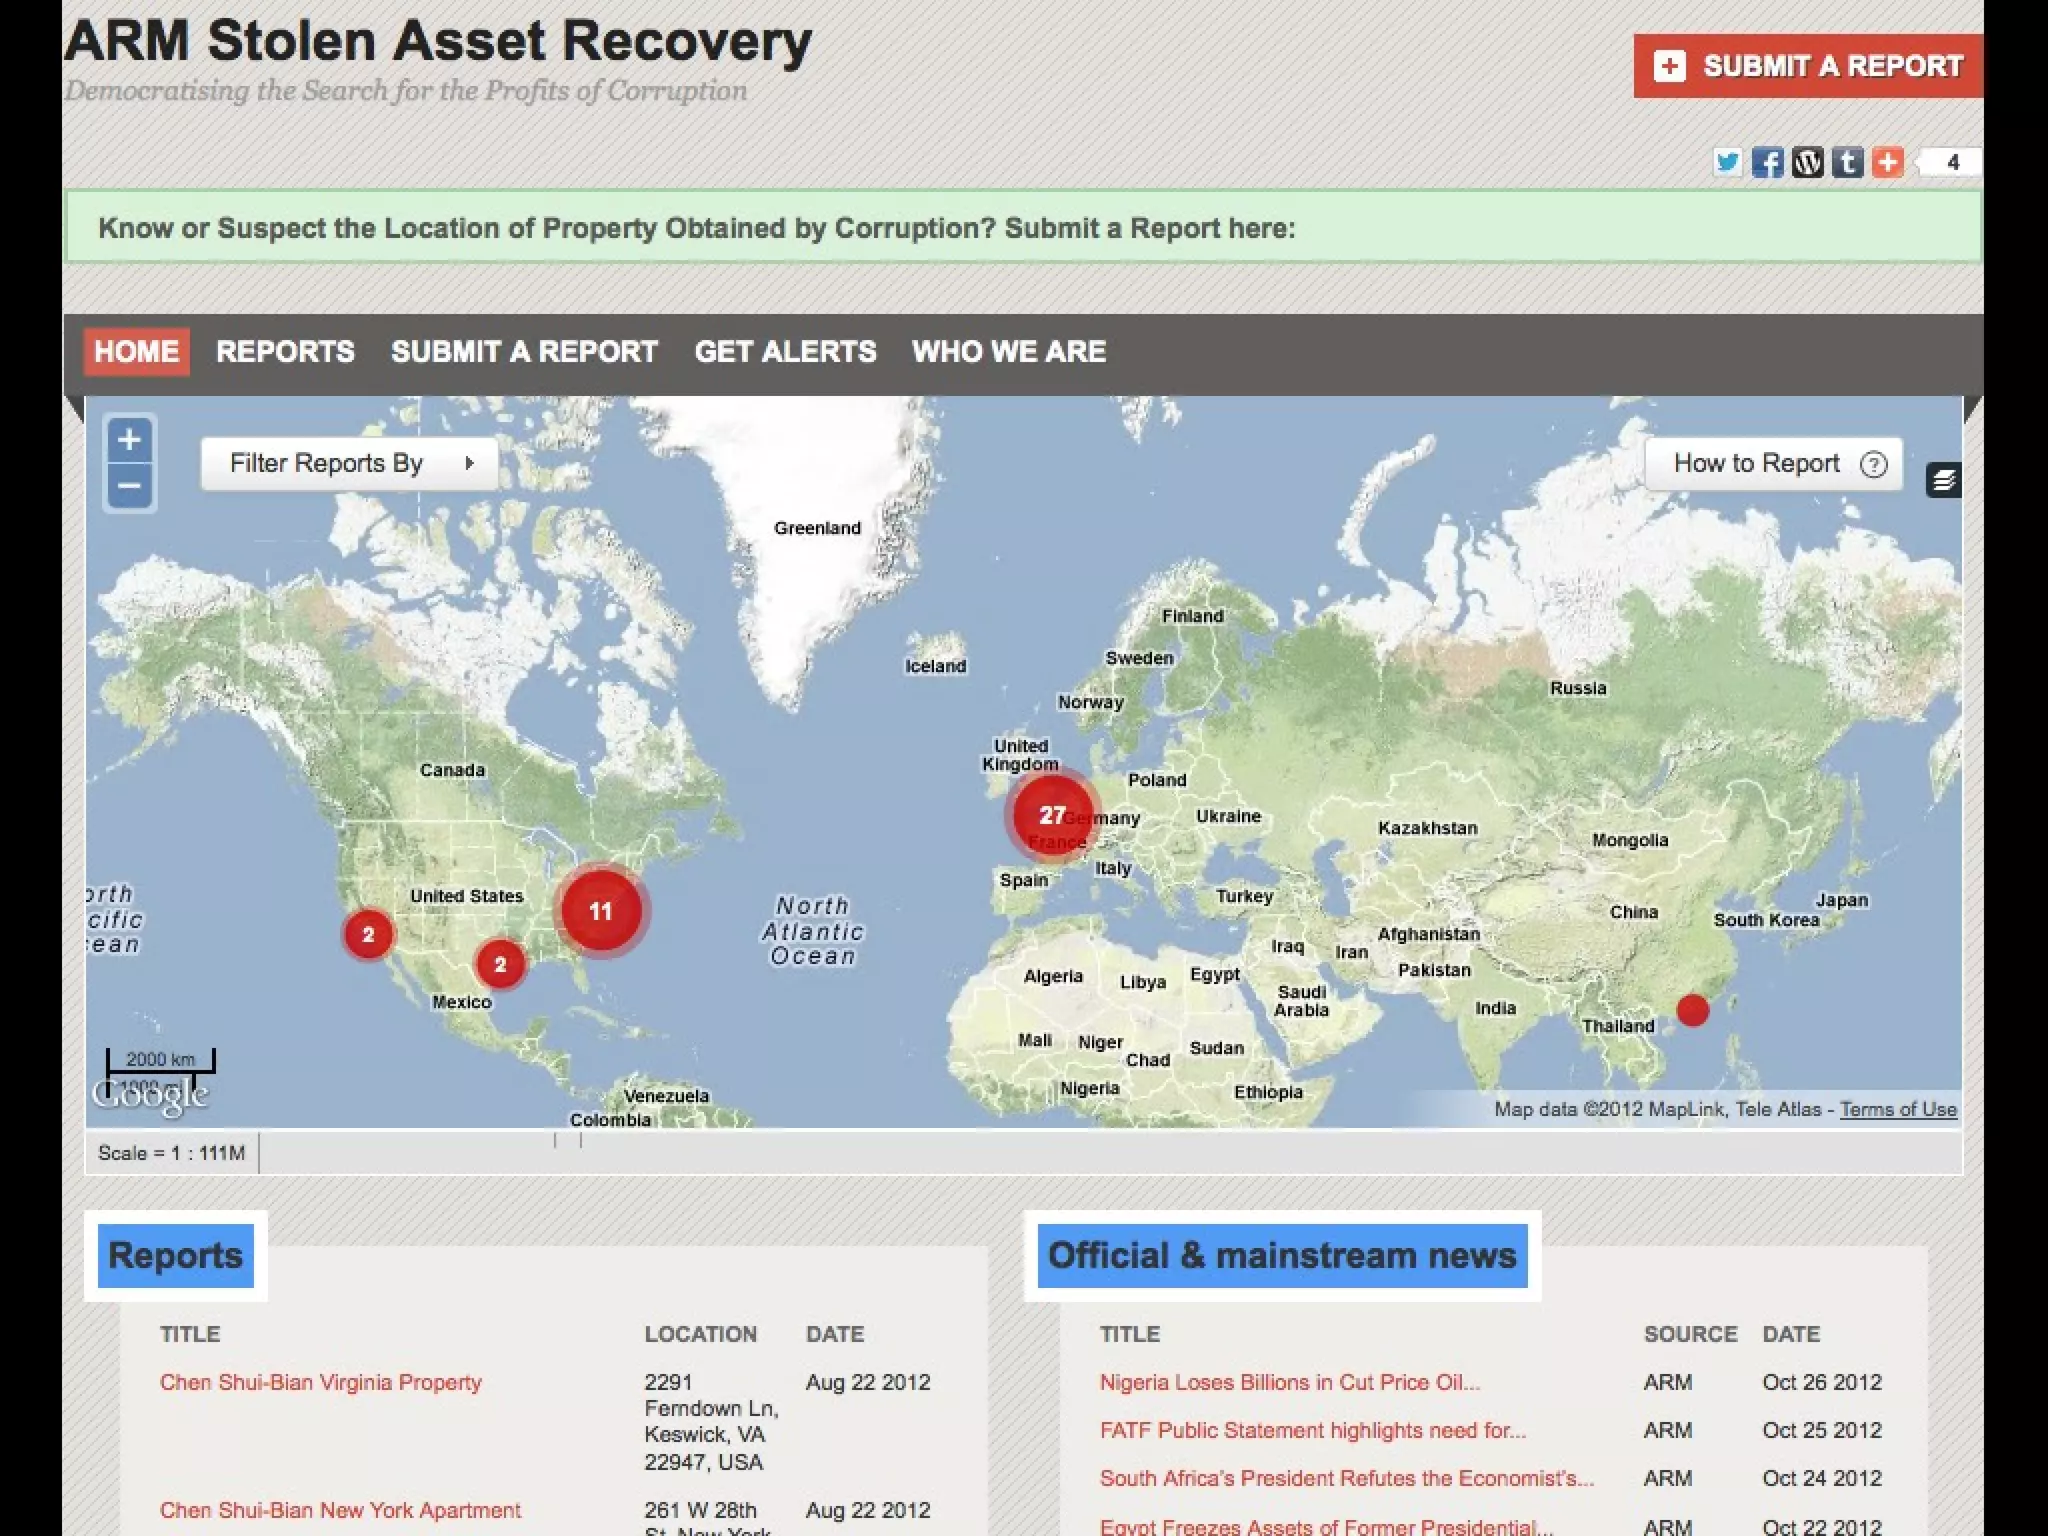Click the 27 reports cluster over France
Viewport: 2048px width, 1536px height.
tap(1051, 816)
